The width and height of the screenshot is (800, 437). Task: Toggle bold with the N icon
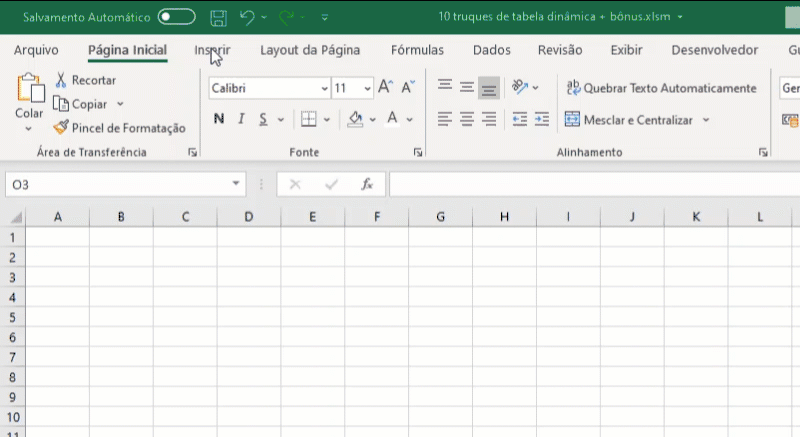point(219,119)
